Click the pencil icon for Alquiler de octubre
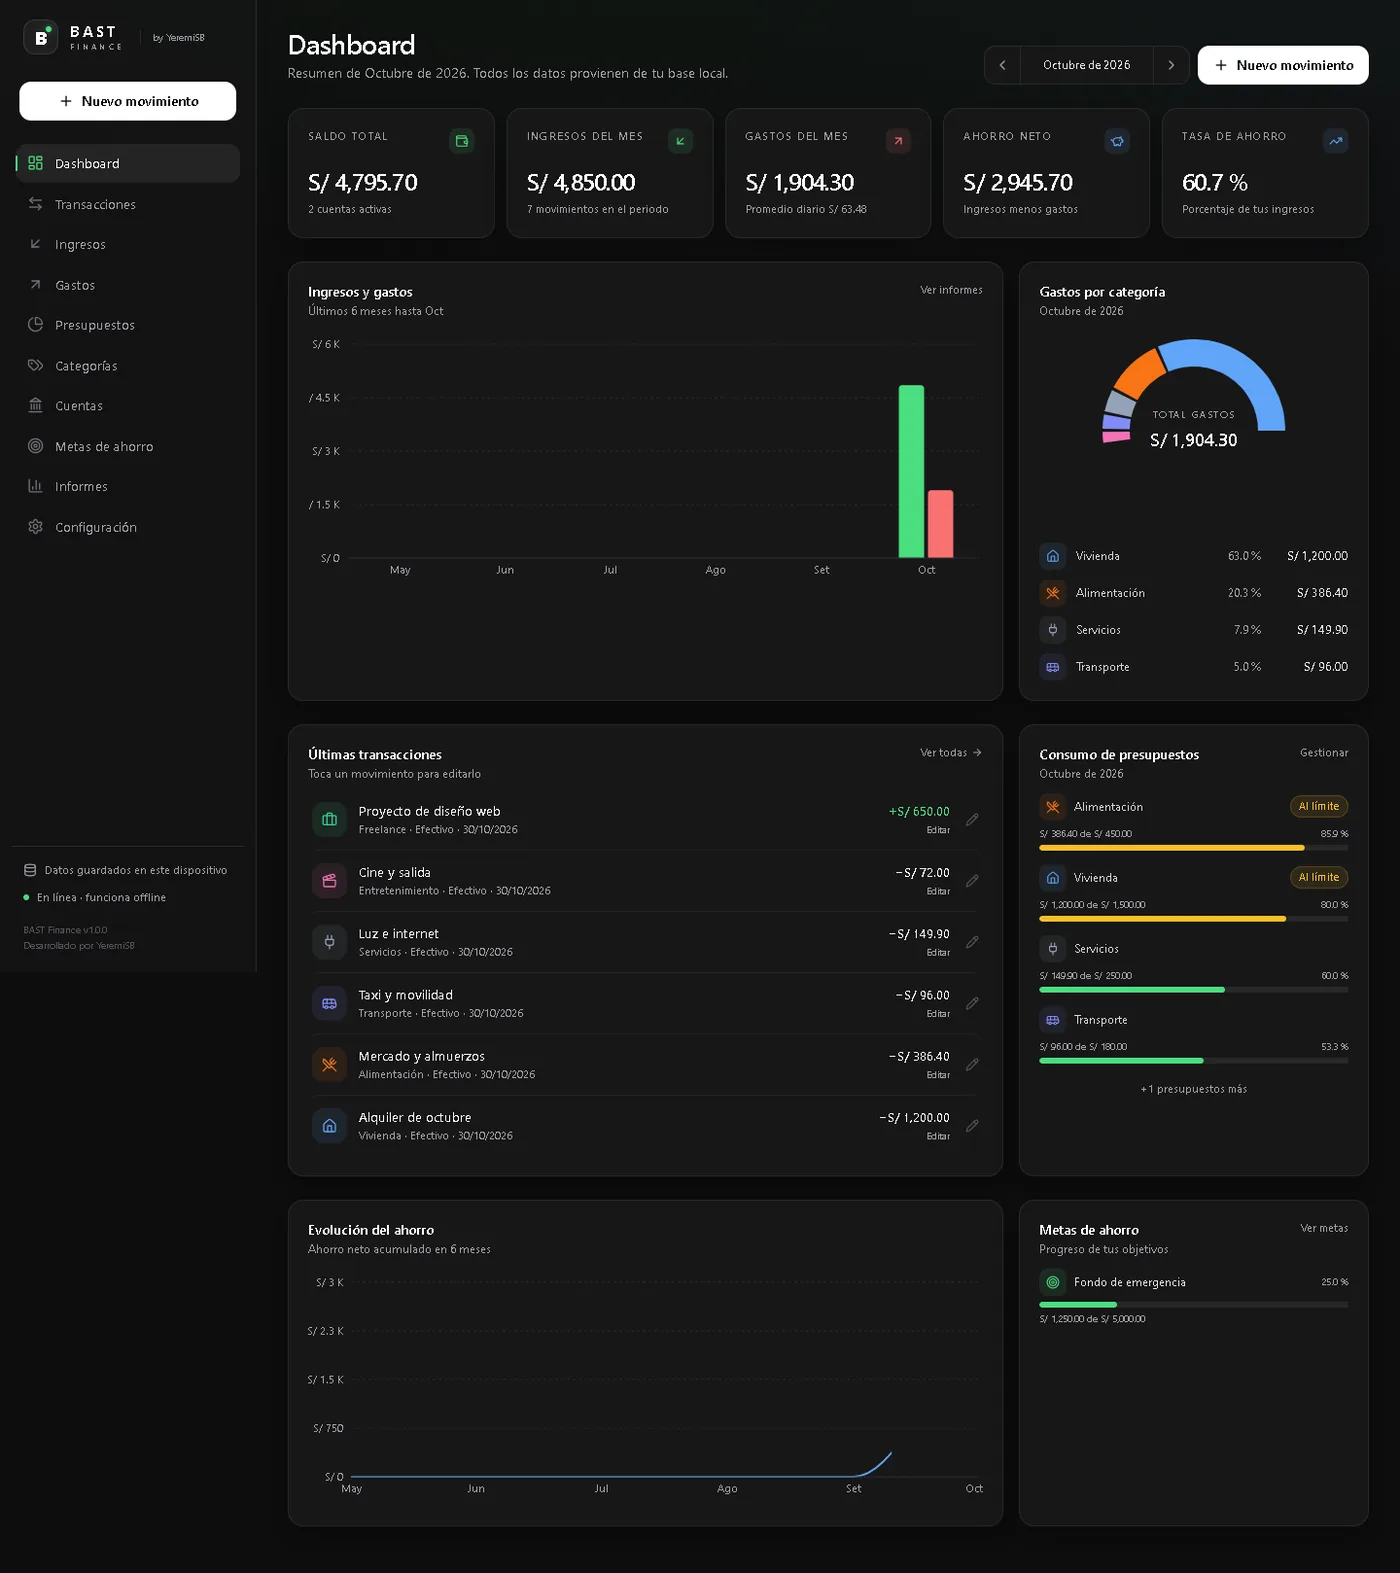 972,1126
